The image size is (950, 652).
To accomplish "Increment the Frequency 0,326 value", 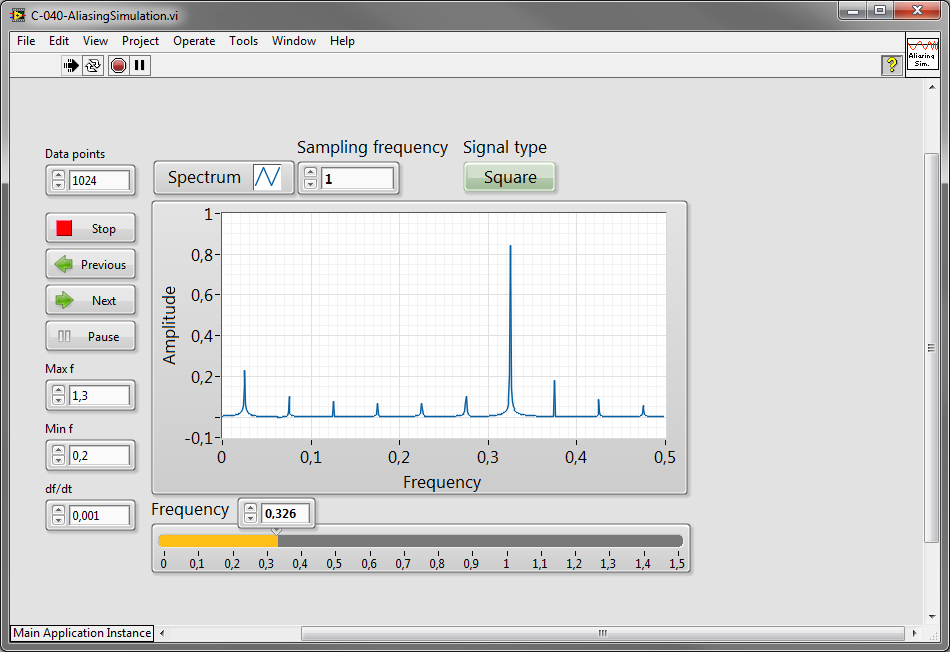I will 250,508.
